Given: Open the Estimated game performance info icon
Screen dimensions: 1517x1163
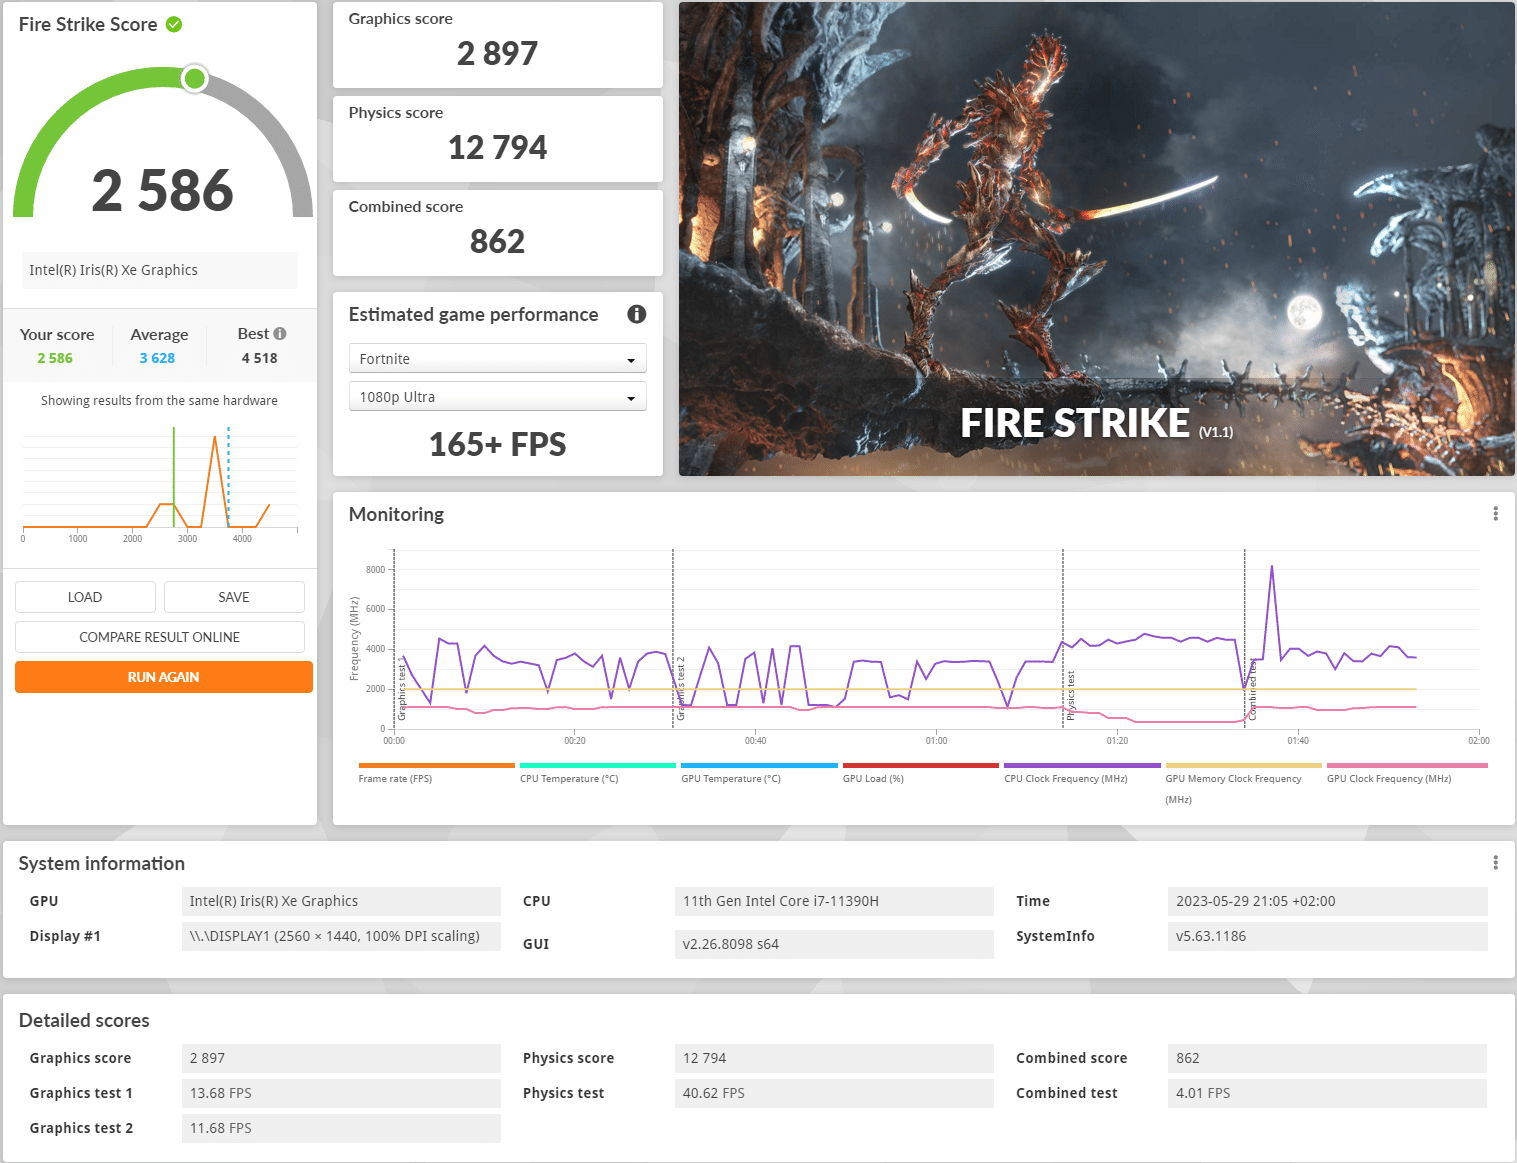Looking at the screenshot, I should pos(636,314).
